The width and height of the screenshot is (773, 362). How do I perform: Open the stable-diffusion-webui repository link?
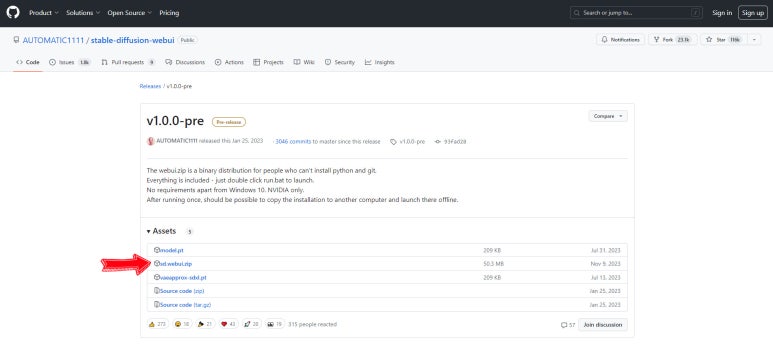[x=133, y=40]
